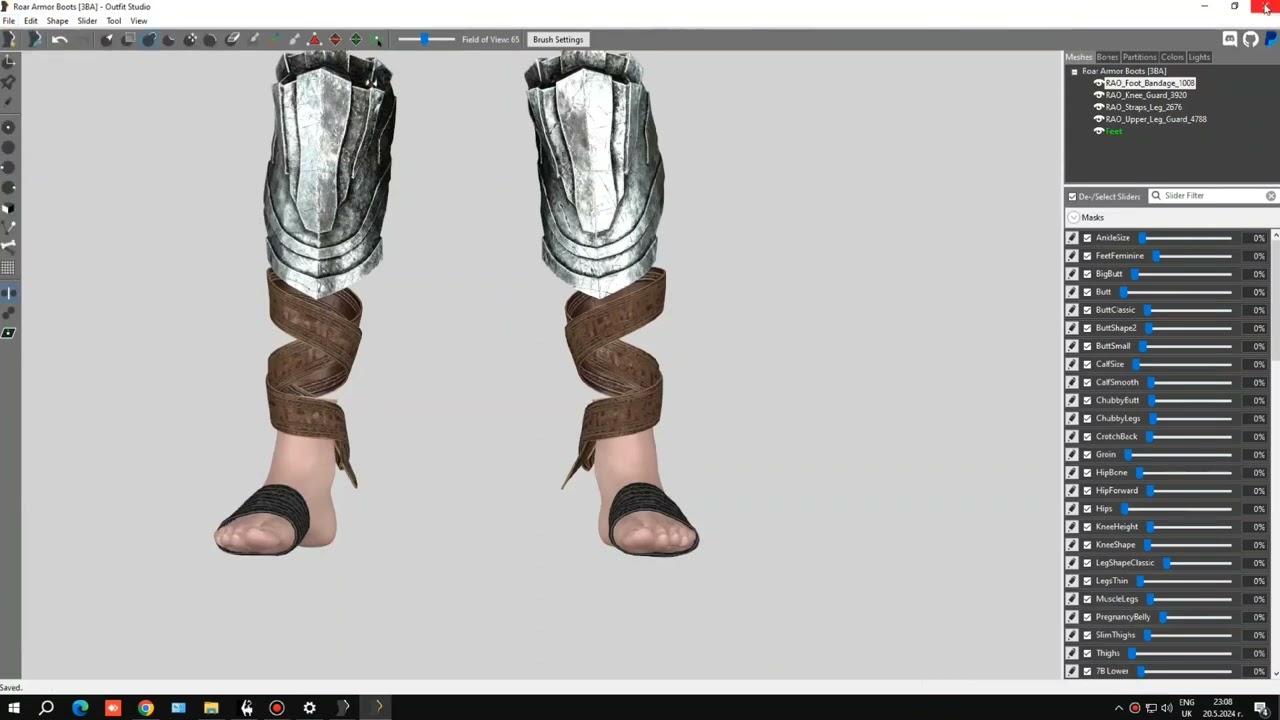Adjust the AnkleSize slider track
1280x720 pixels.
(x=1186, y=238)
